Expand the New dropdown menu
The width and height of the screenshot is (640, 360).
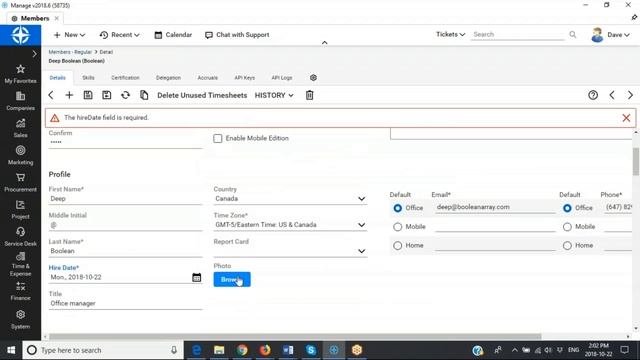click(69, 35)
